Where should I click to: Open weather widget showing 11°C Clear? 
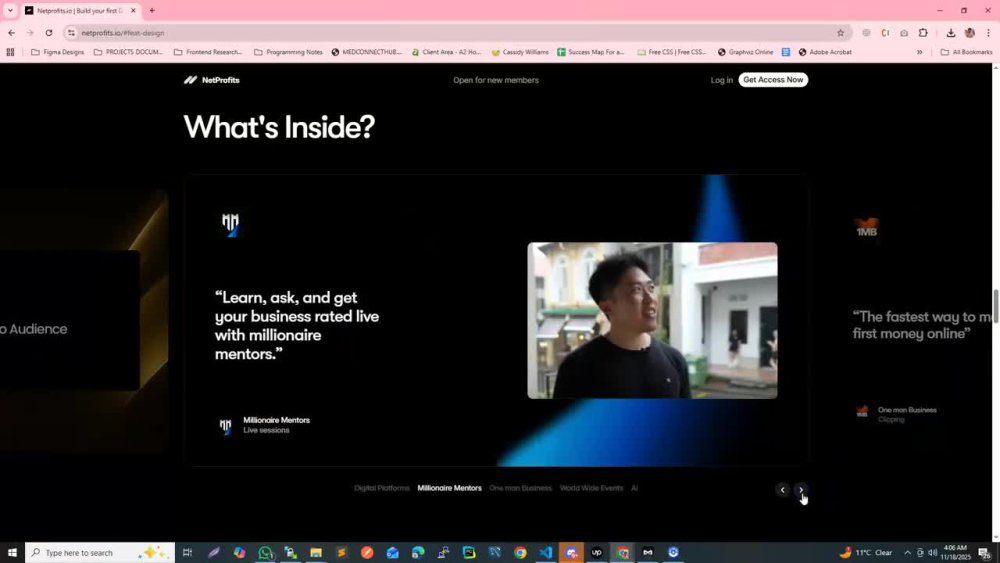[x=867, y=552]
